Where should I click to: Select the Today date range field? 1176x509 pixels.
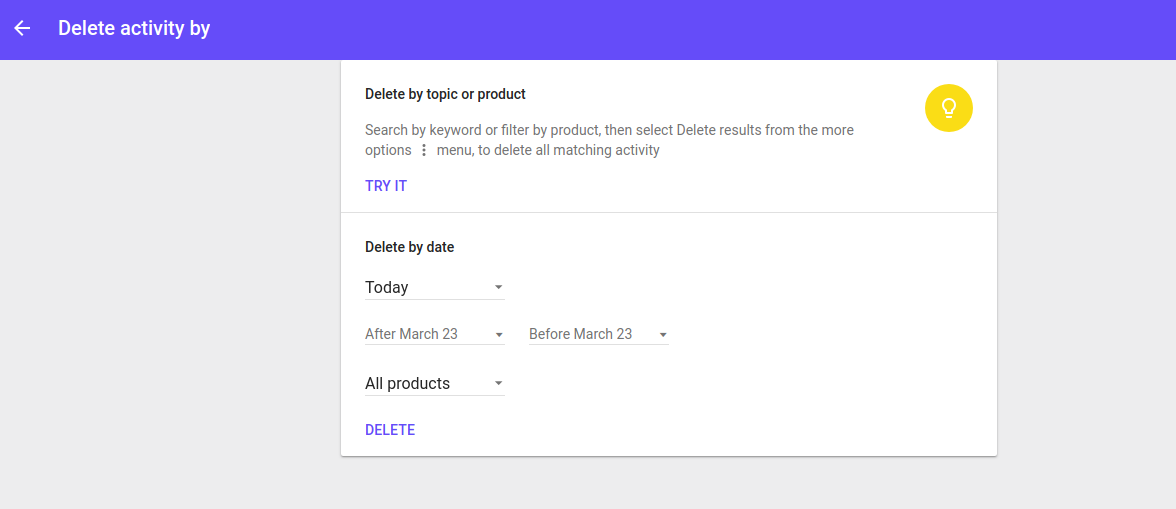click(420, 288)
